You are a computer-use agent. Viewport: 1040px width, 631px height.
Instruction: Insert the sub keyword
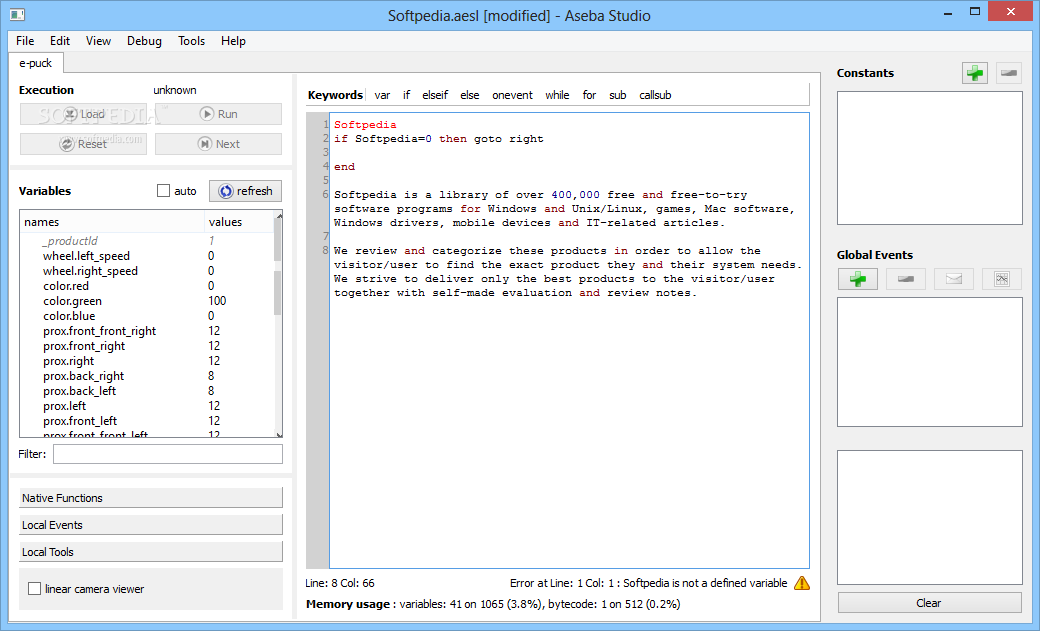coord(618,95)
